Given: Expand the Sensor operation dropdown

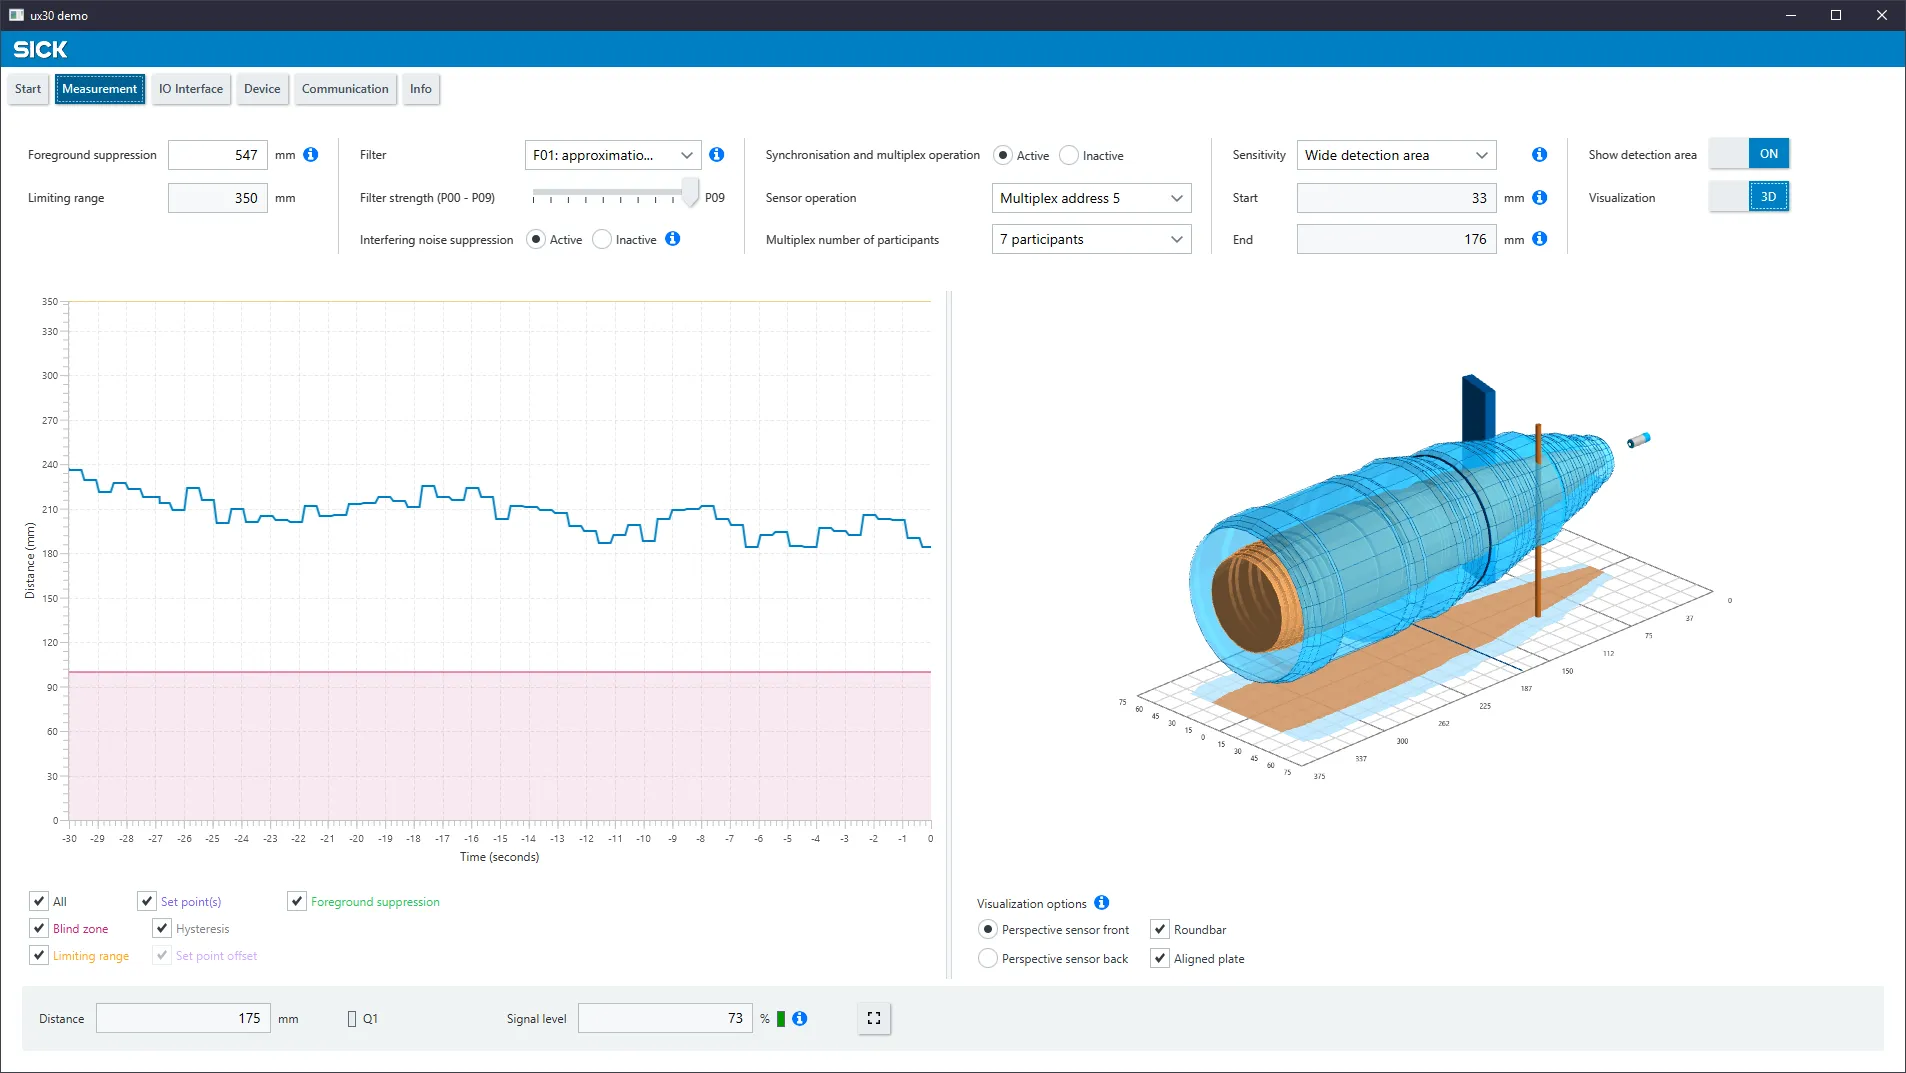Looking at the screenshot, I should (1092, 198).
